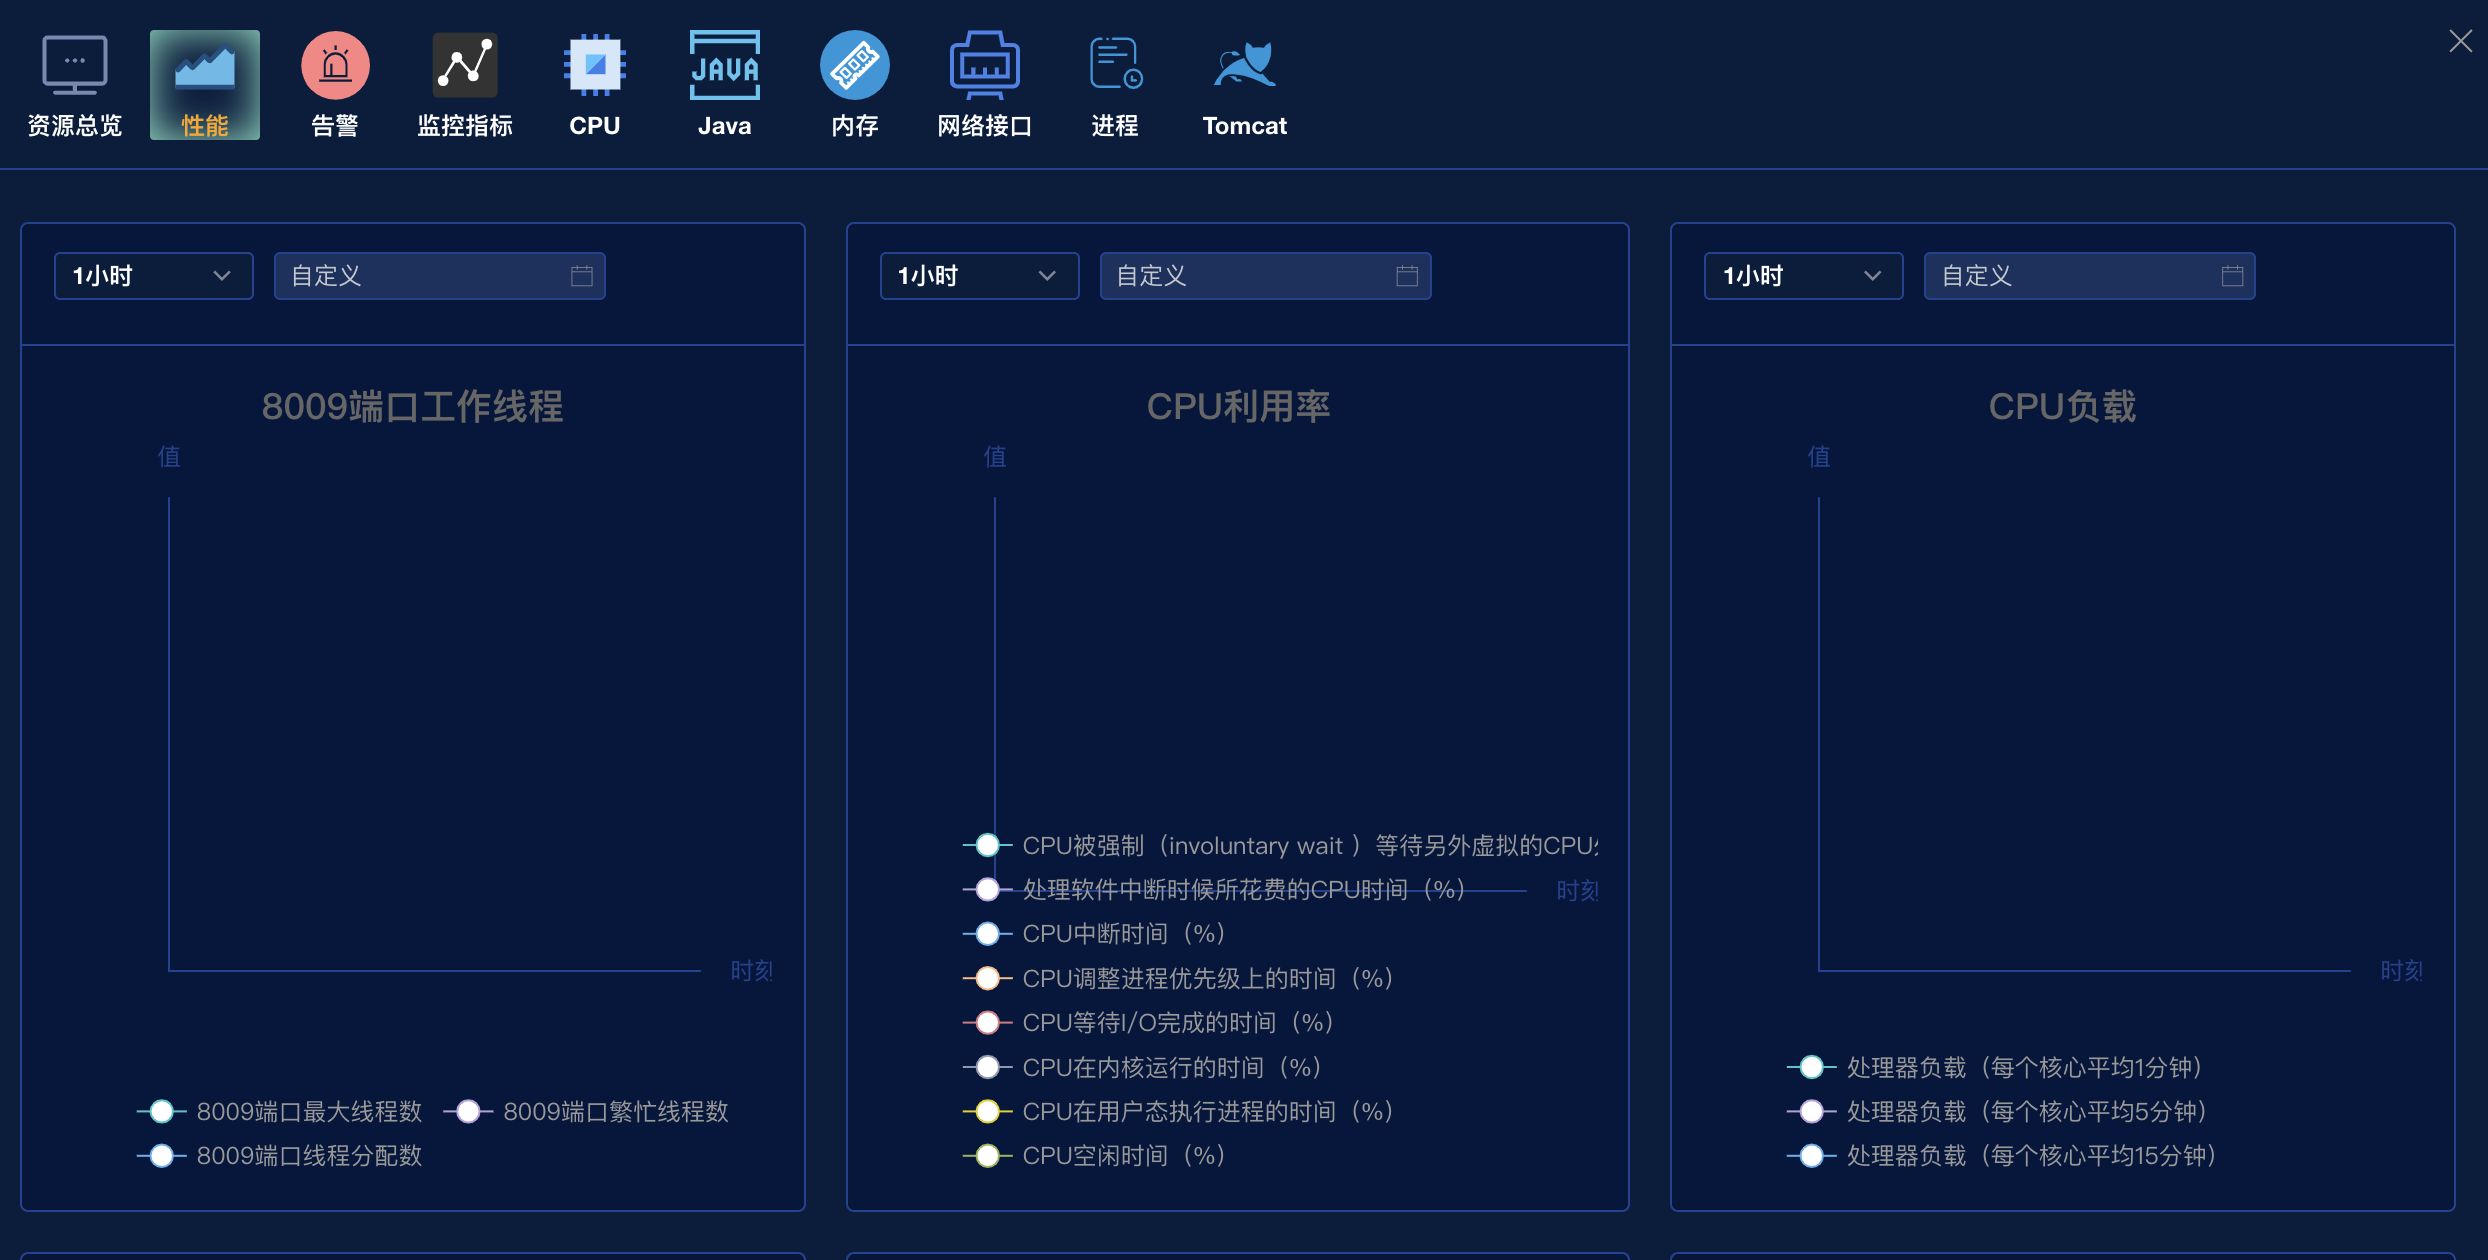2488x1260 pixels.
Task: Expand the 1小时 dropdown in 8009端口工作线程 panel
Action: (x=153, y=276)
